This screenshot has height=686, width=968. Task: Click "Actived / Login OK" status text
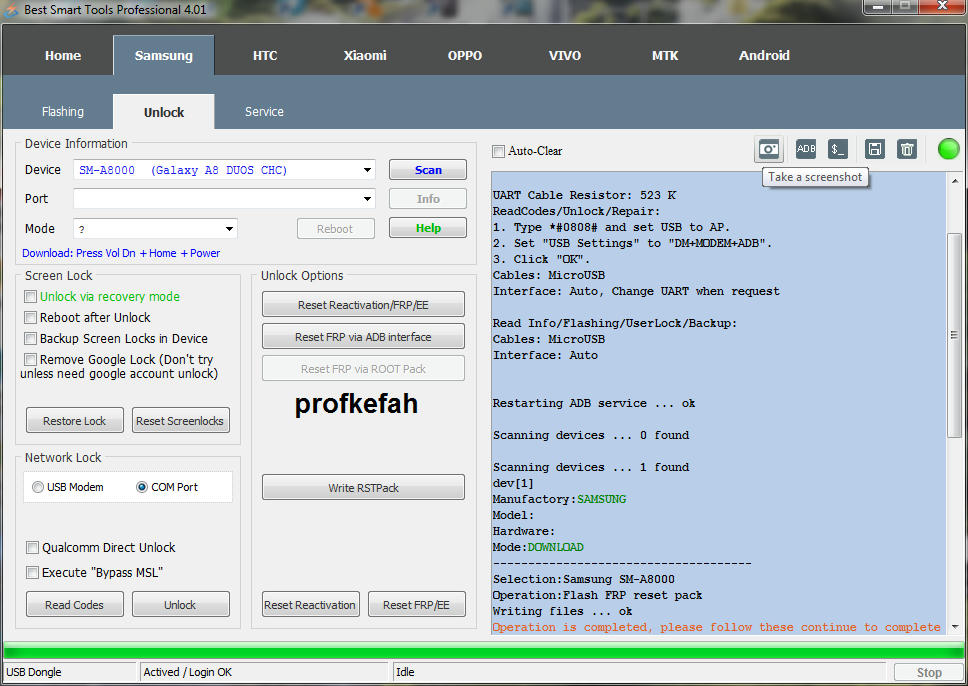click(x=187, y=672)
